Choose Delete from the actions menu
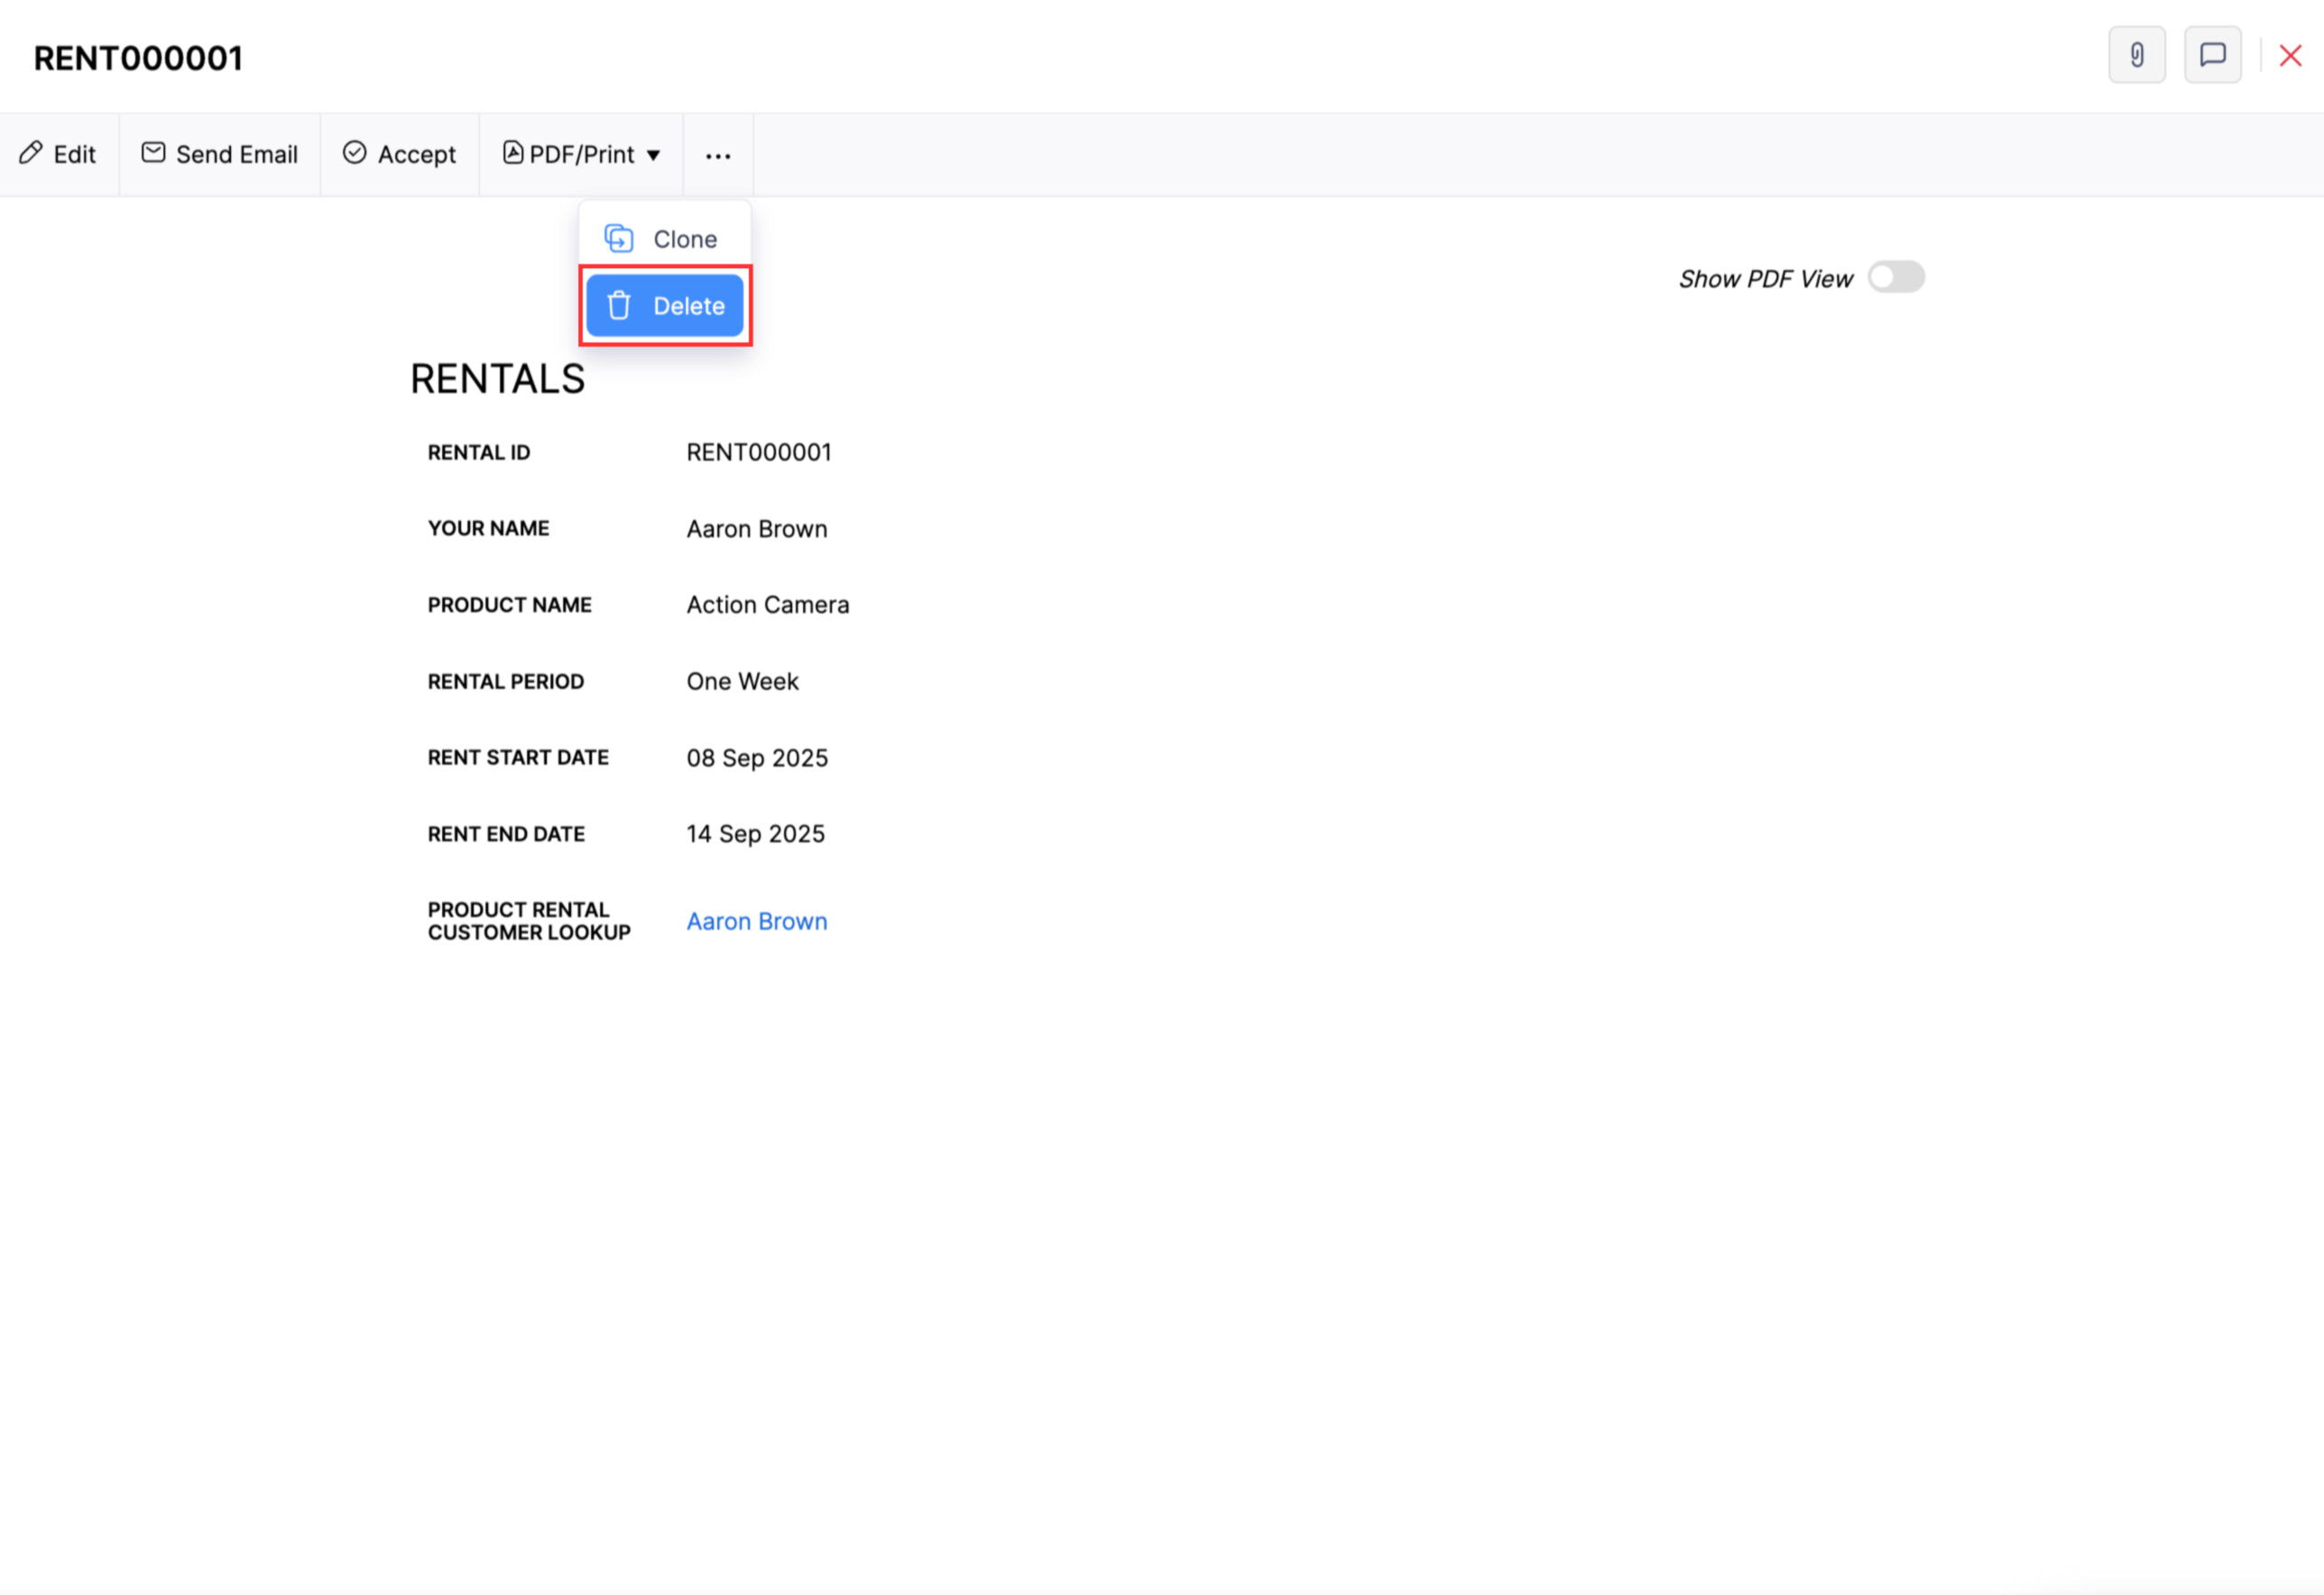Viewport: 2324px width, 1595px height. coord(691,305)
